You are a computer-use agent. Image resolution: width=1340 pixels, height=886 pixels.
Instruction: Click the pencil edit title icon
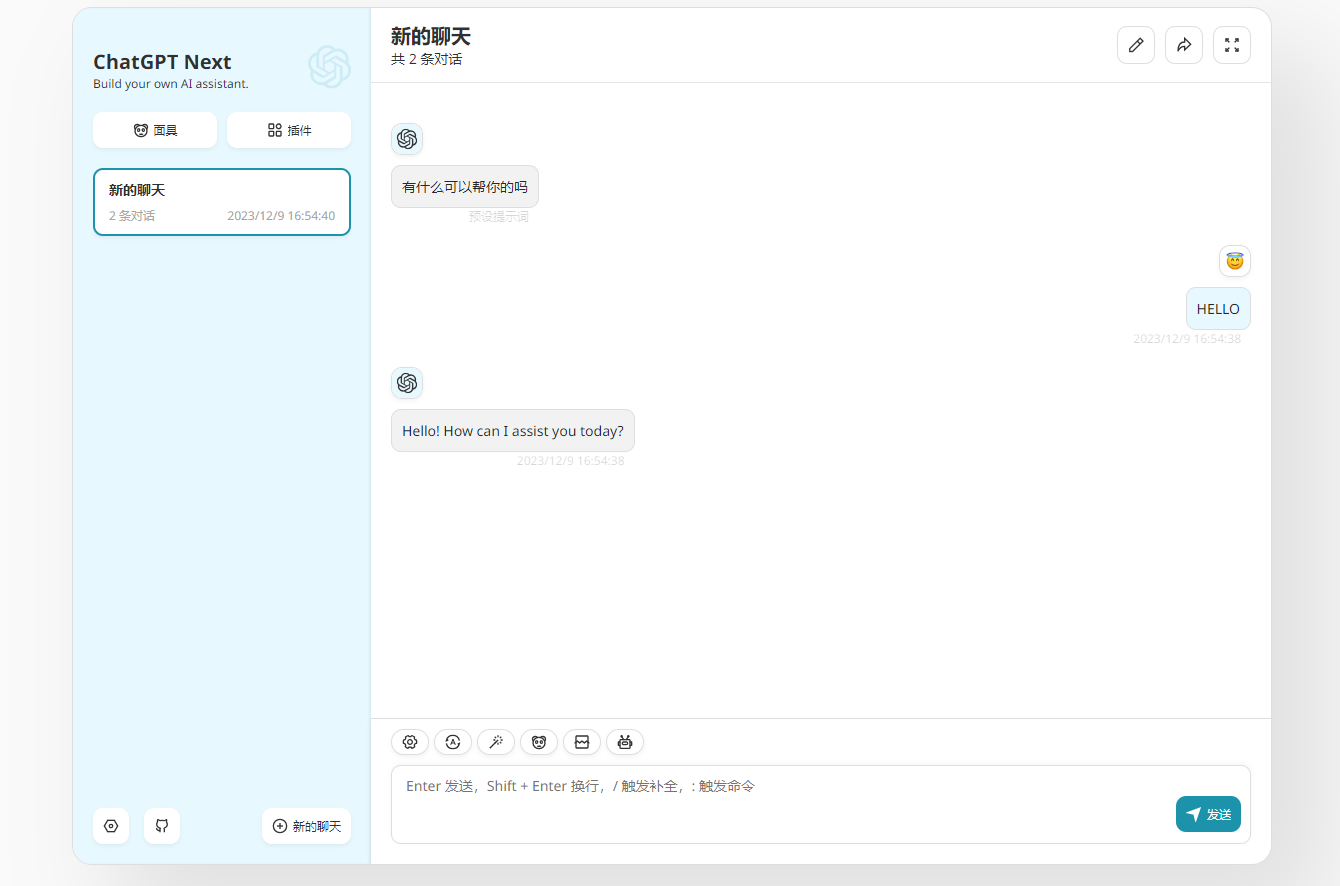click(x=1136, y=45)
